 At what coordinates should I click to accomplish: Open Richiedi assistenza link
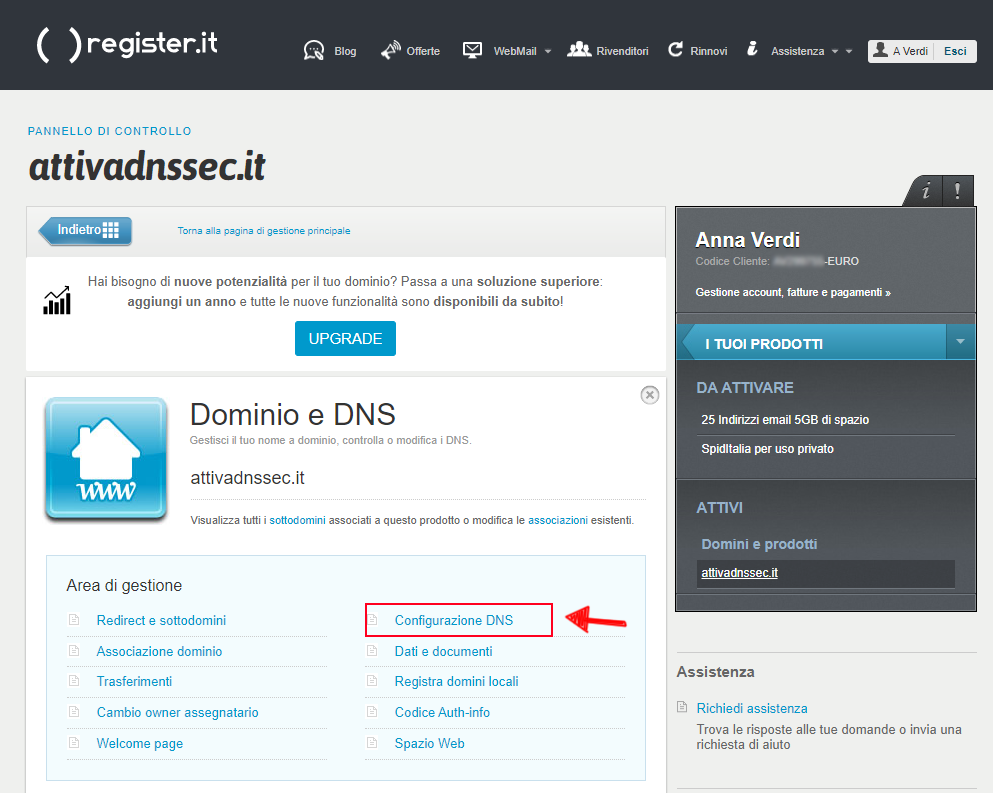click(x=752, y=708)
